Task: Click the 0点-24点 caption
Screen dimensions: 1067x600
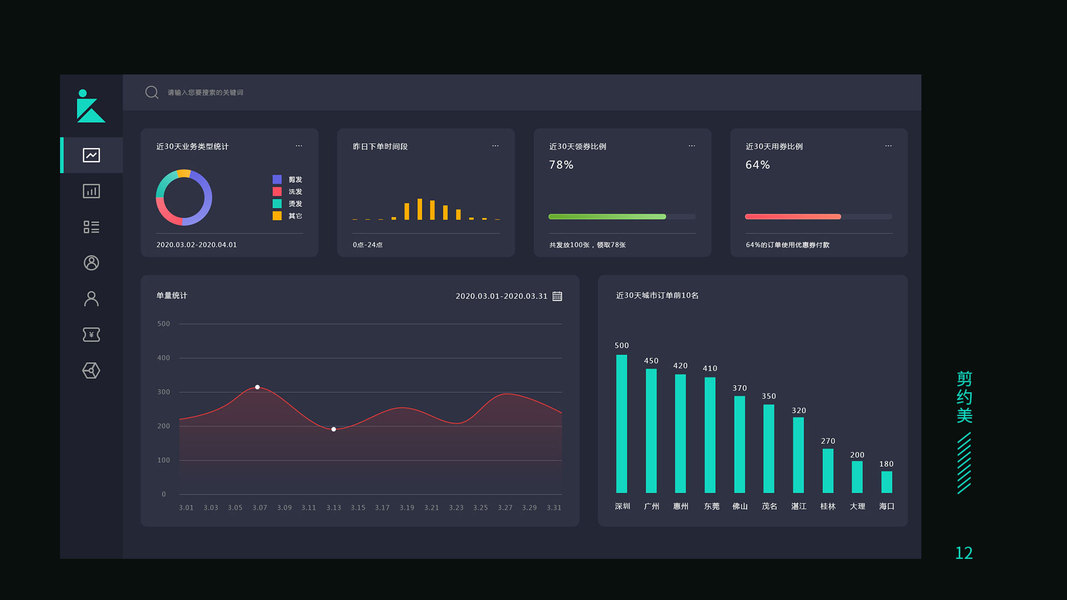Action: pos(367,245)
